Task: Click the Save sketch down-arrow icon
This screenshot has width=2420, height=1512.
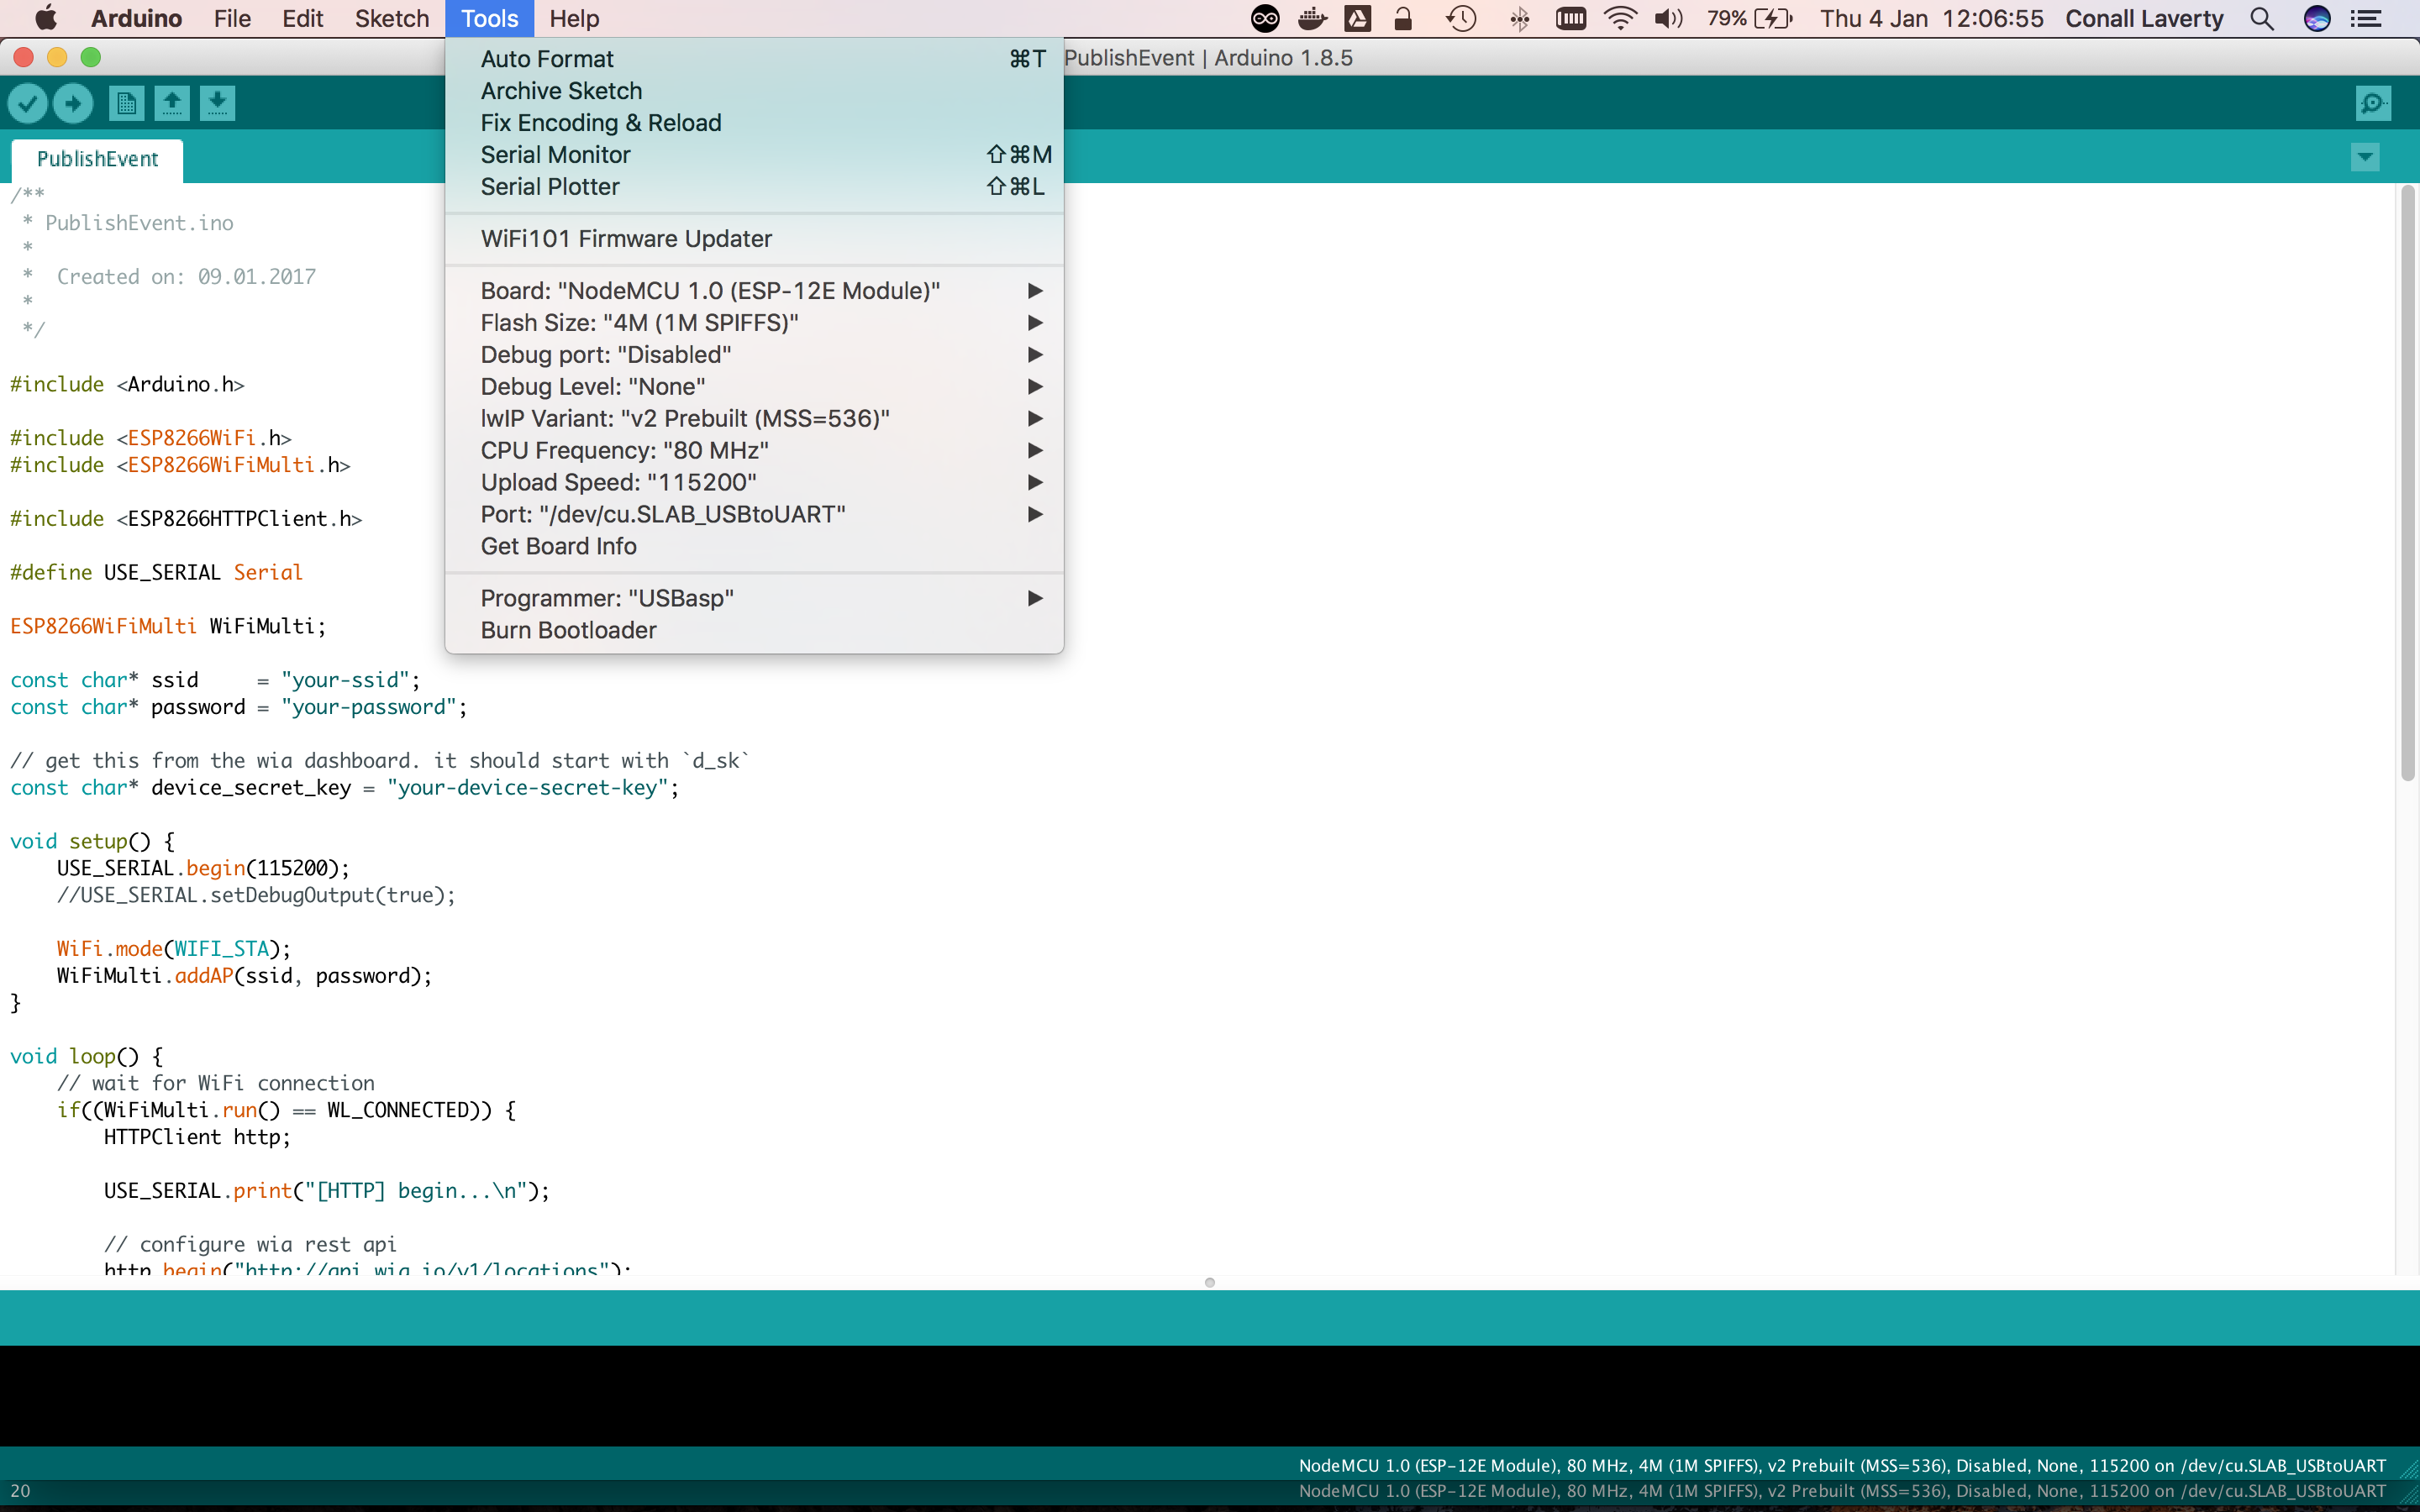Action: pos(217,103)
